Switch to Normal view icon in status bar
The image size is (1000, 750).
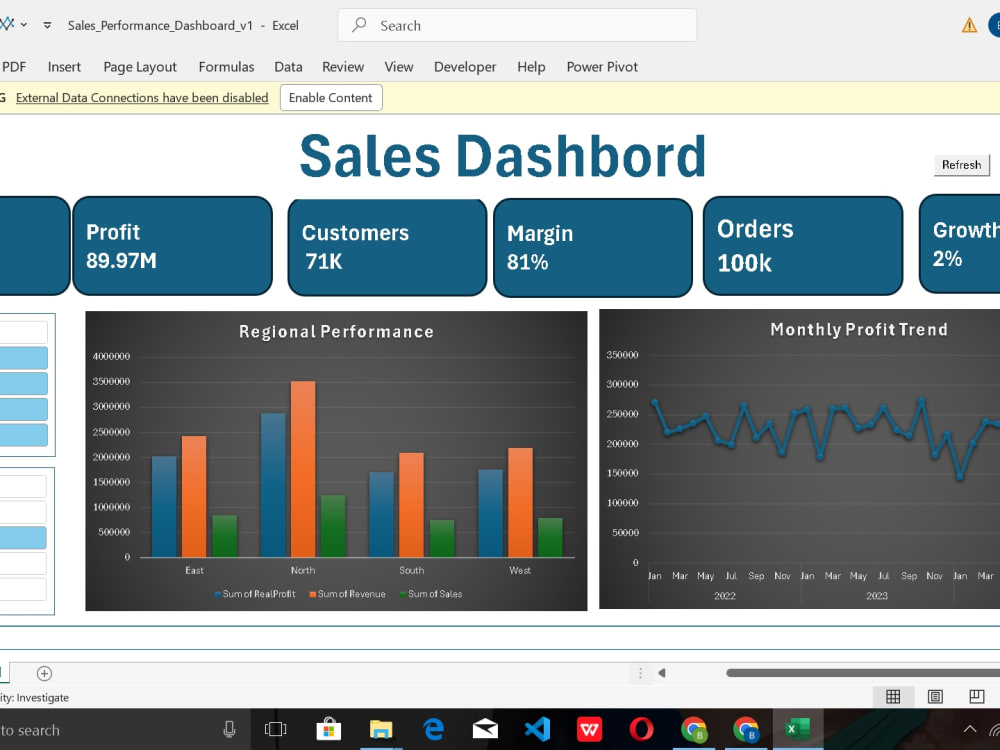[x=893, y=696]
